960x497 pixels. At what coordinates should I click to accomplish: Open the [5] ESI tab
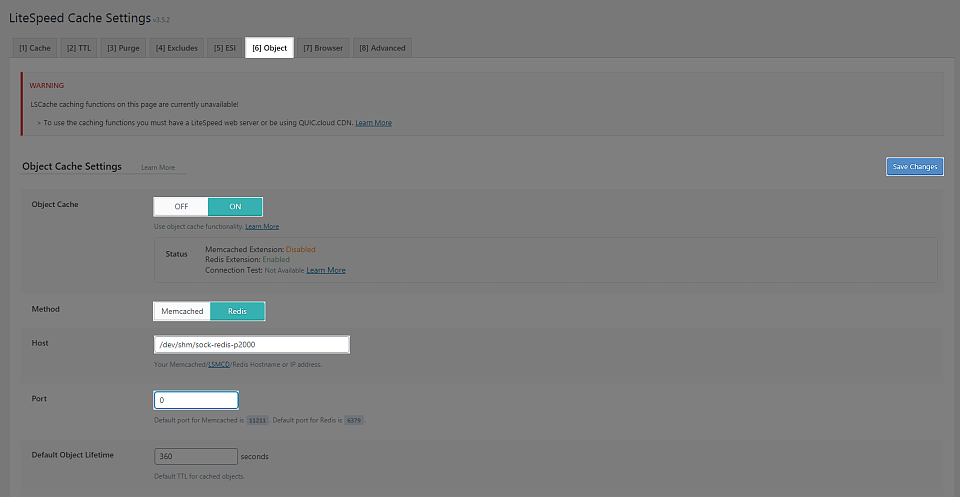[x=225, y=48]
